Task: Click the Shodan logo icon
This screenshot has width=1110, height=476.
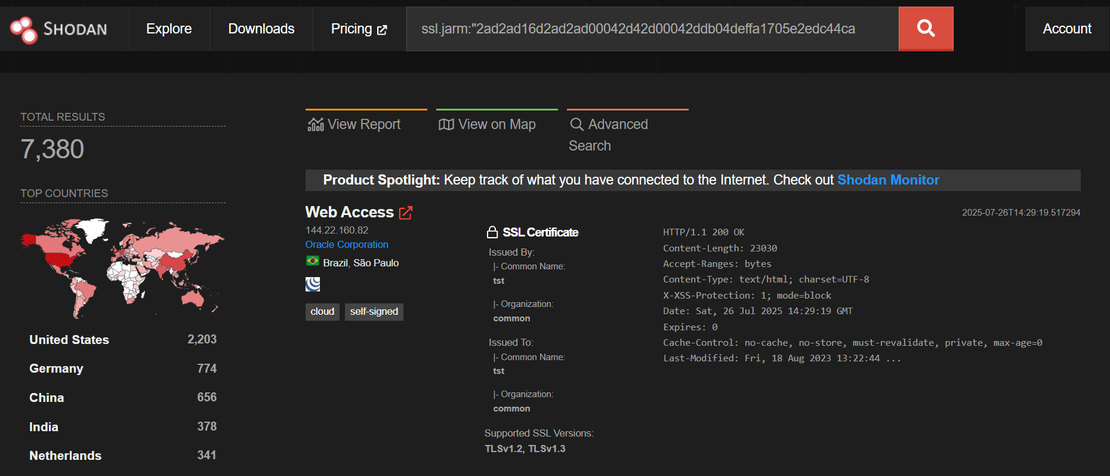Action: point(24,30)
